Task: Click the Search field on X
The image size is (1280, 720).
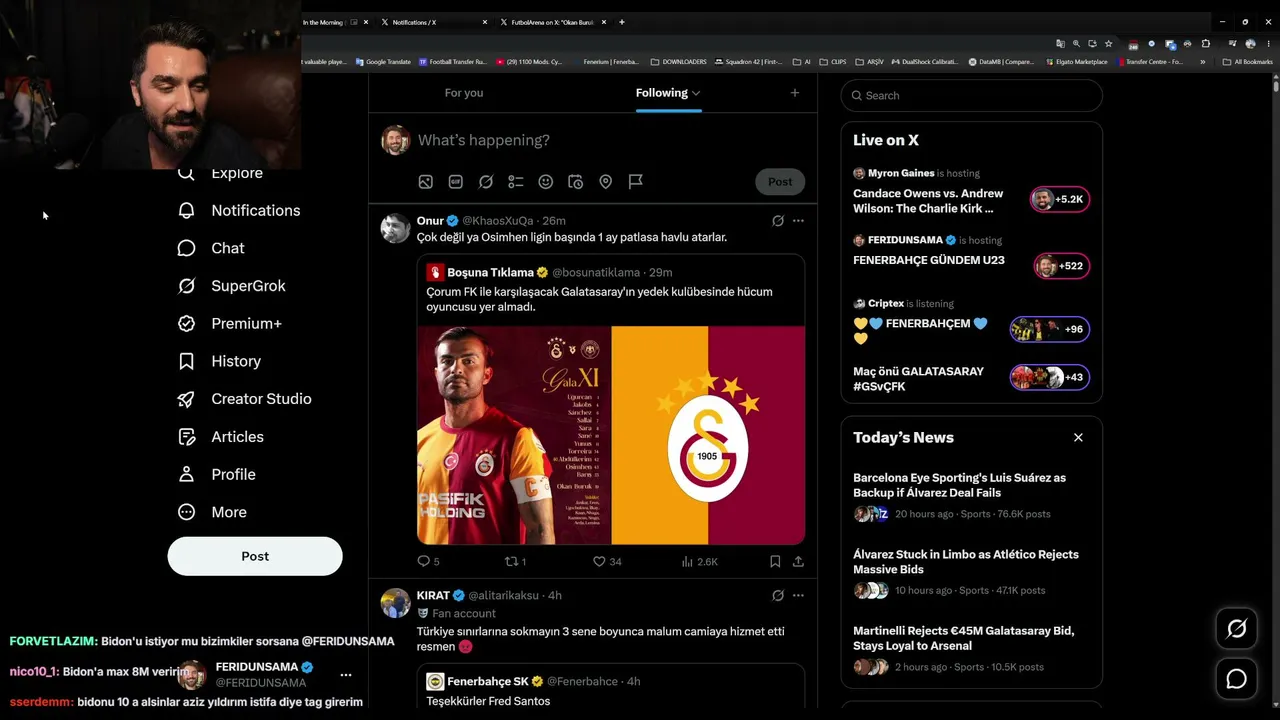Action: (x=972, y=96)
